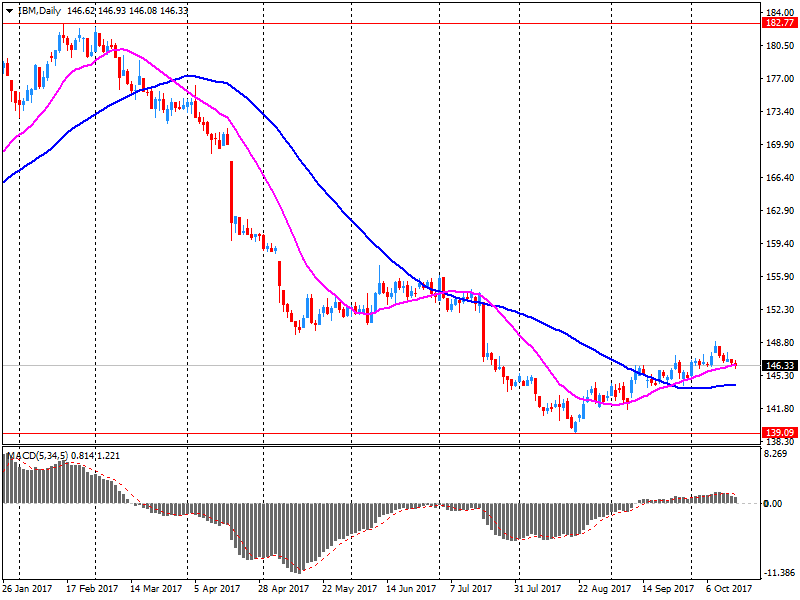Select the red 182.77 resistance level label
Image resolution: width=800 pixels, height=600 pixels.
(780, 23)
